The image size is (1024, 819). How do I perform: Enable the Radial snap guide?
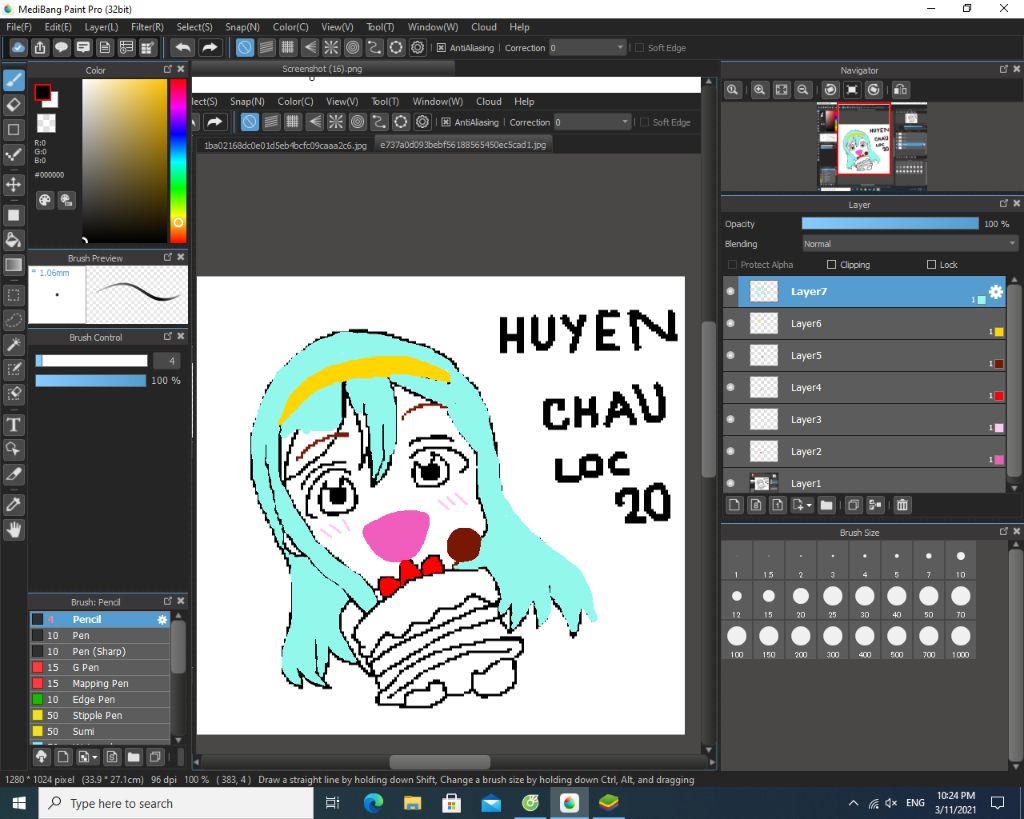pyautogui.click(x=331, y=48)
